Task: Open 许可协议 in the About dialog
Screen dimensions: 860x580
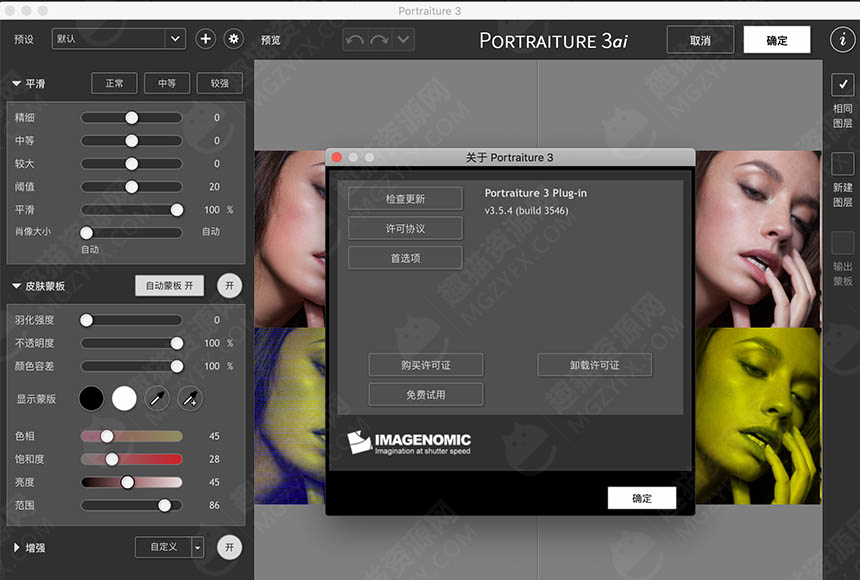Action: 405,228
